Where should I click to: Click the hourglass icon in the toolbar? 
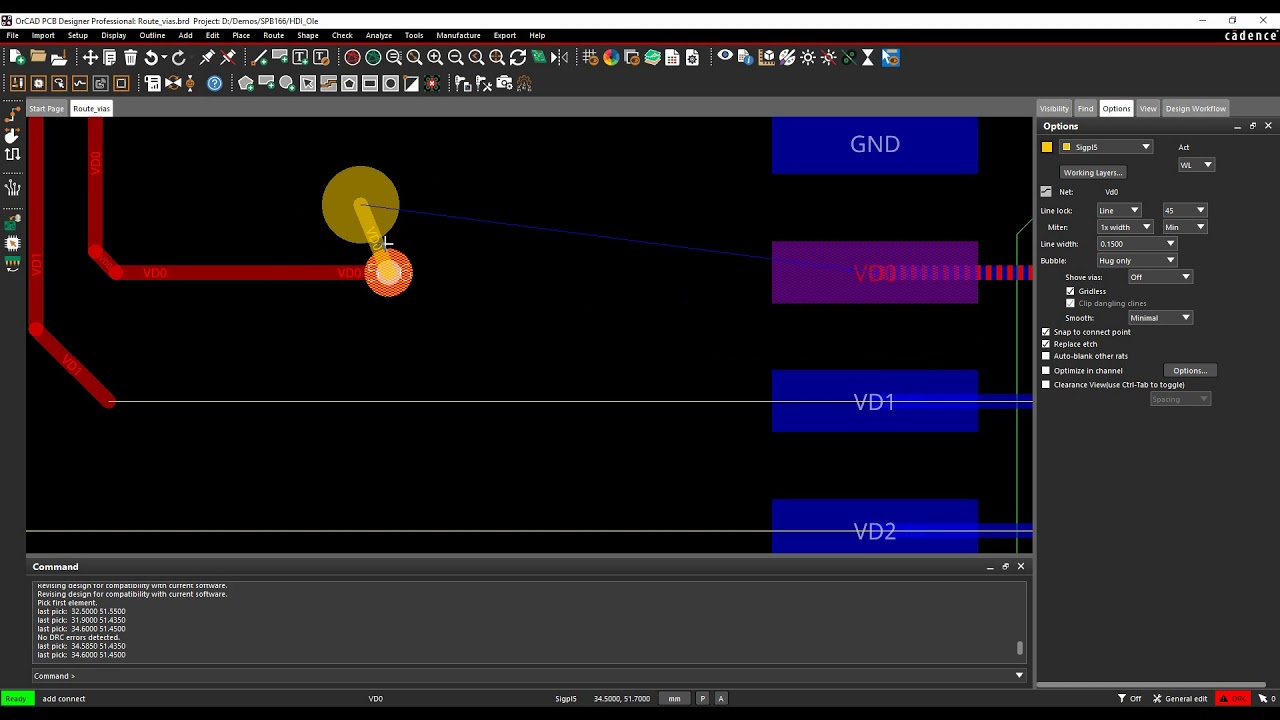click(x=868, y=58)
